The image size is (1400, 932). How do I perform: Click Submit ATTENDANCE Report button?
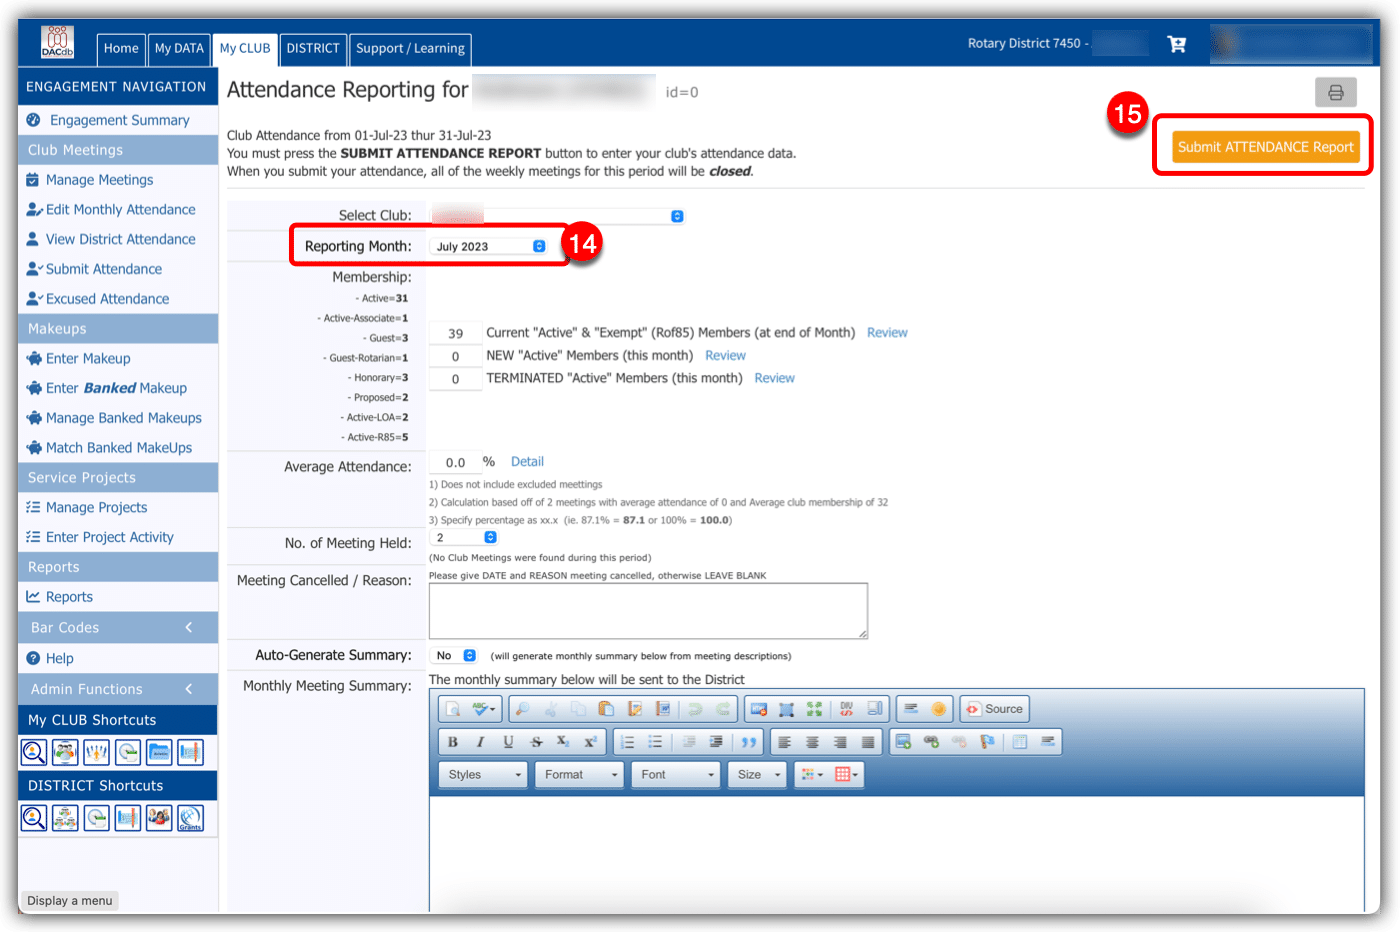1265,147
